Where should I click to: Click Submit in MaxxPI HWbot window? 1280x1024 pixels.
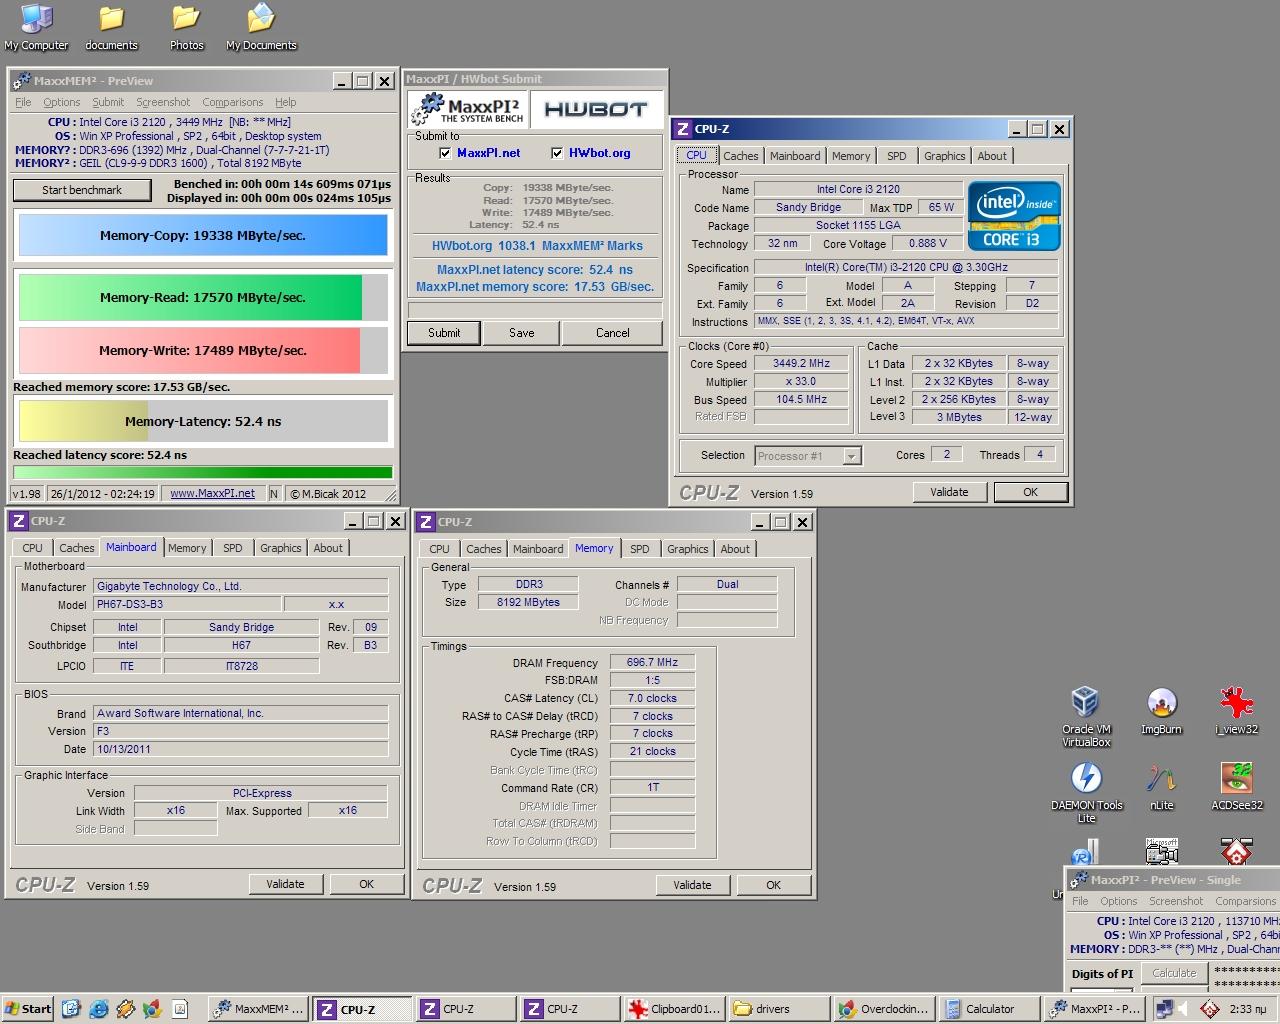point(444,333)
